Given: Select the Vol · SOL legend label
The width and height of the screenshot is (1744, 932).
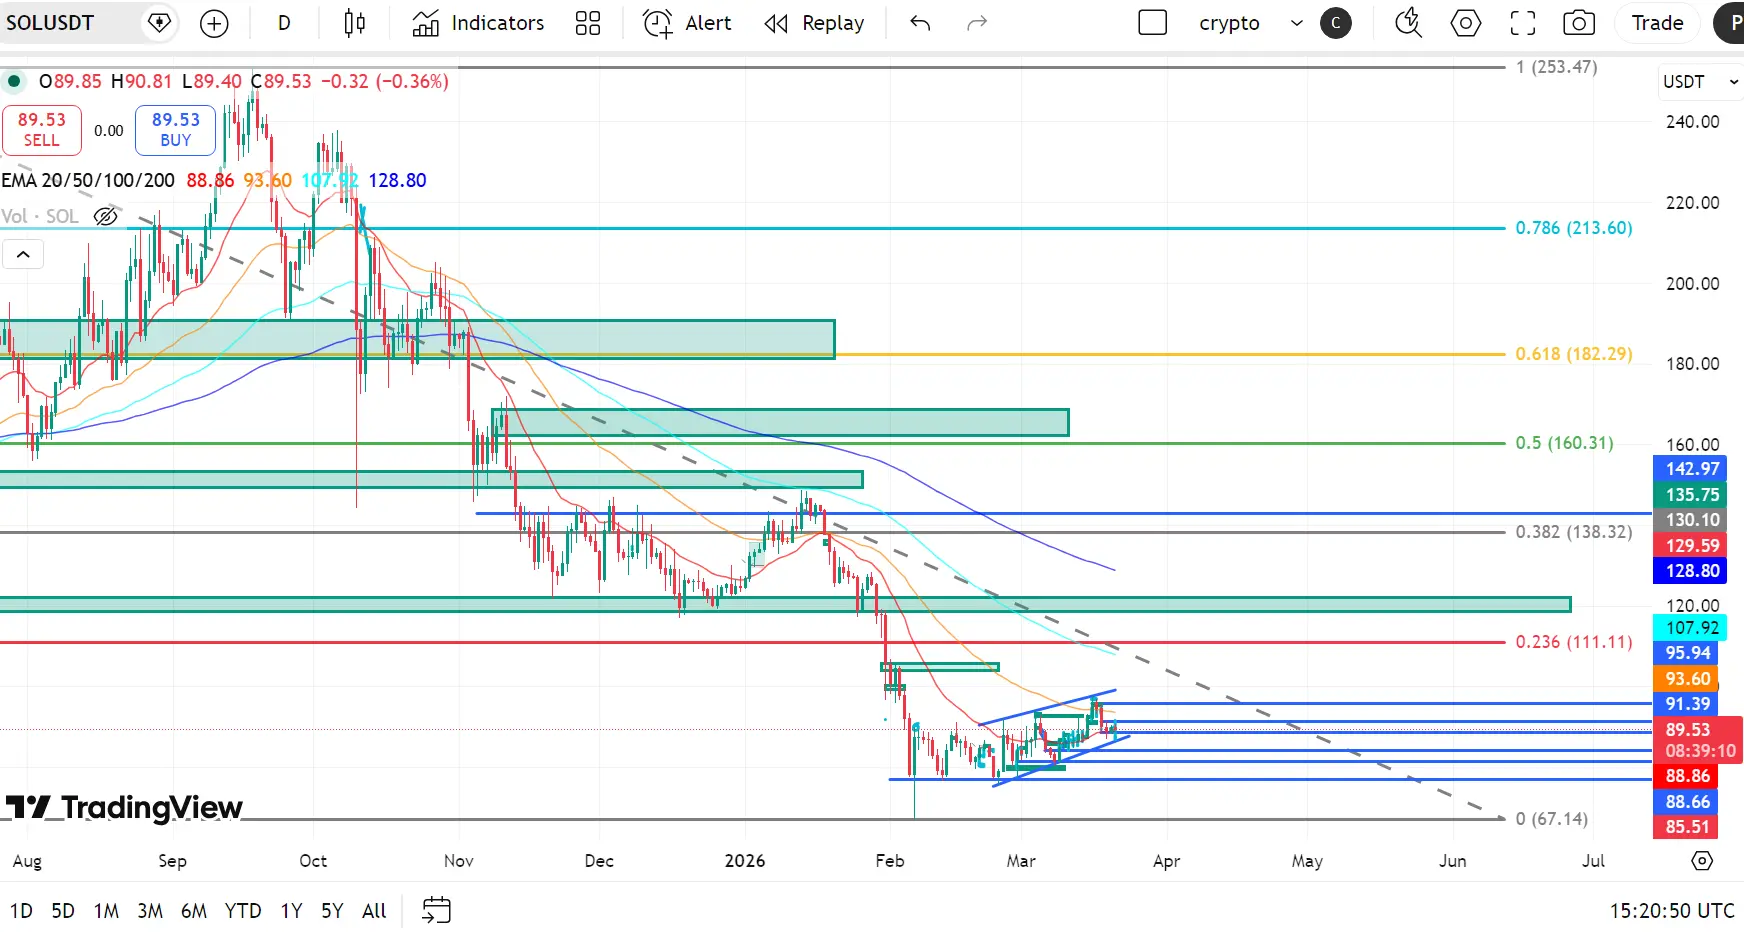Looking at the screenshot, I should 40,216.
